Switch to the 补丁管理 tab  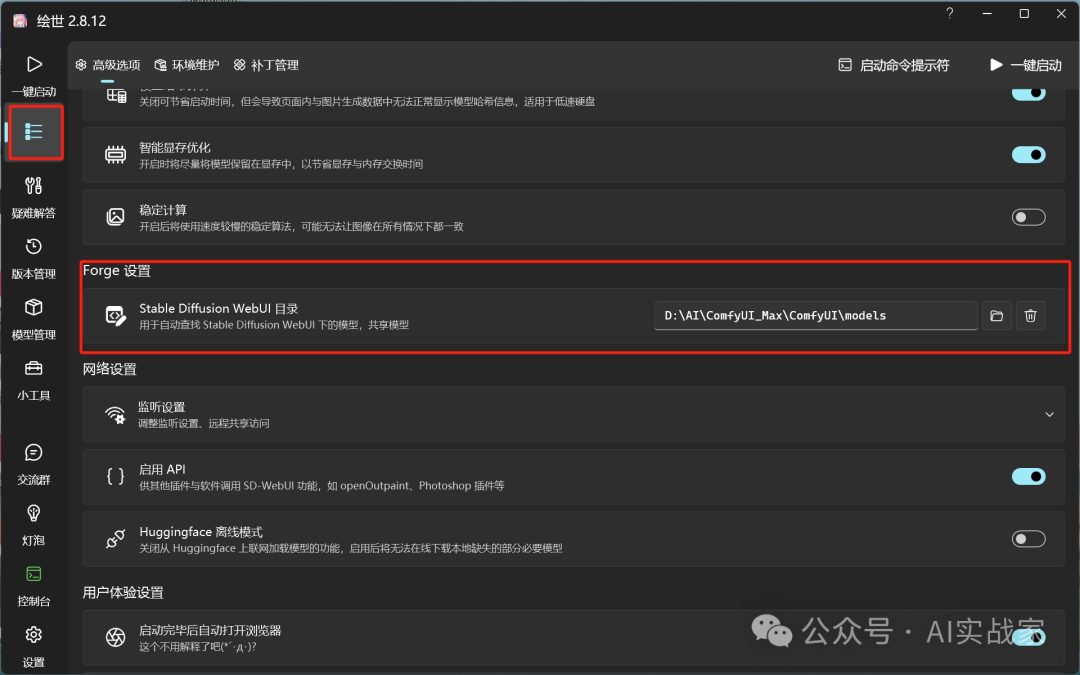coord(266,65)
